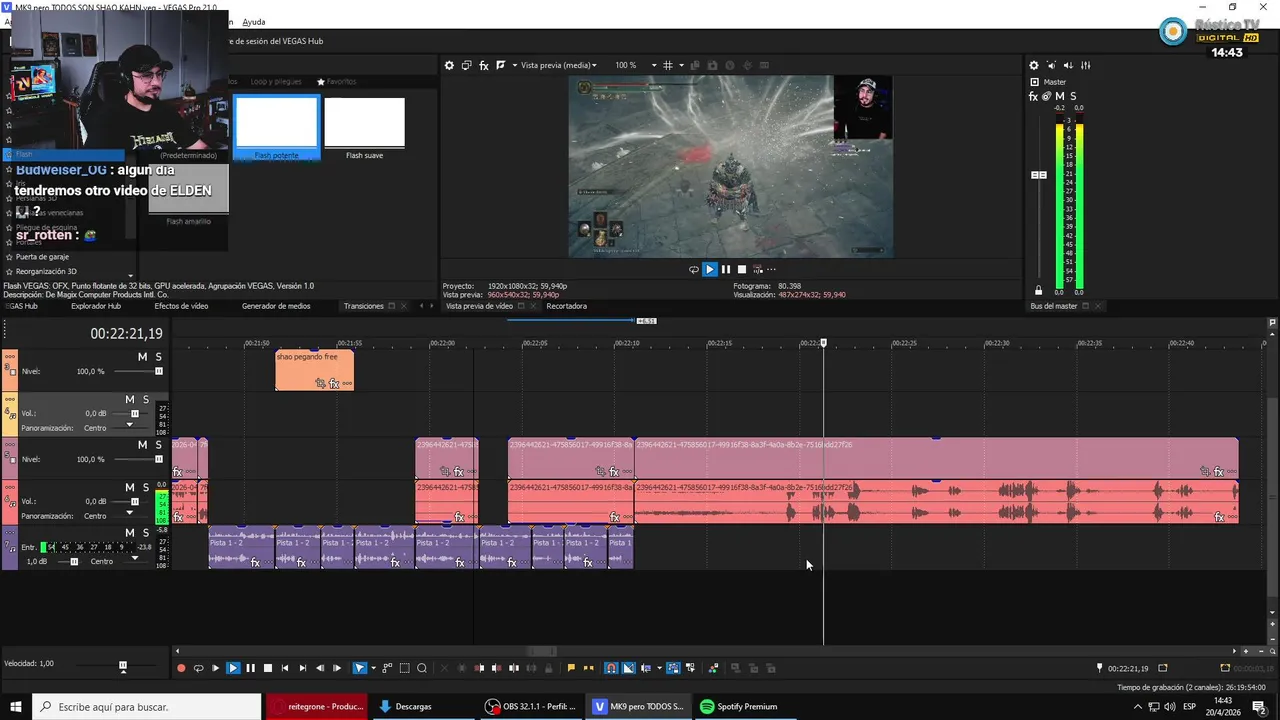
Task: Toggle loop playback in the timeline transport
Action: click(198, 668)
